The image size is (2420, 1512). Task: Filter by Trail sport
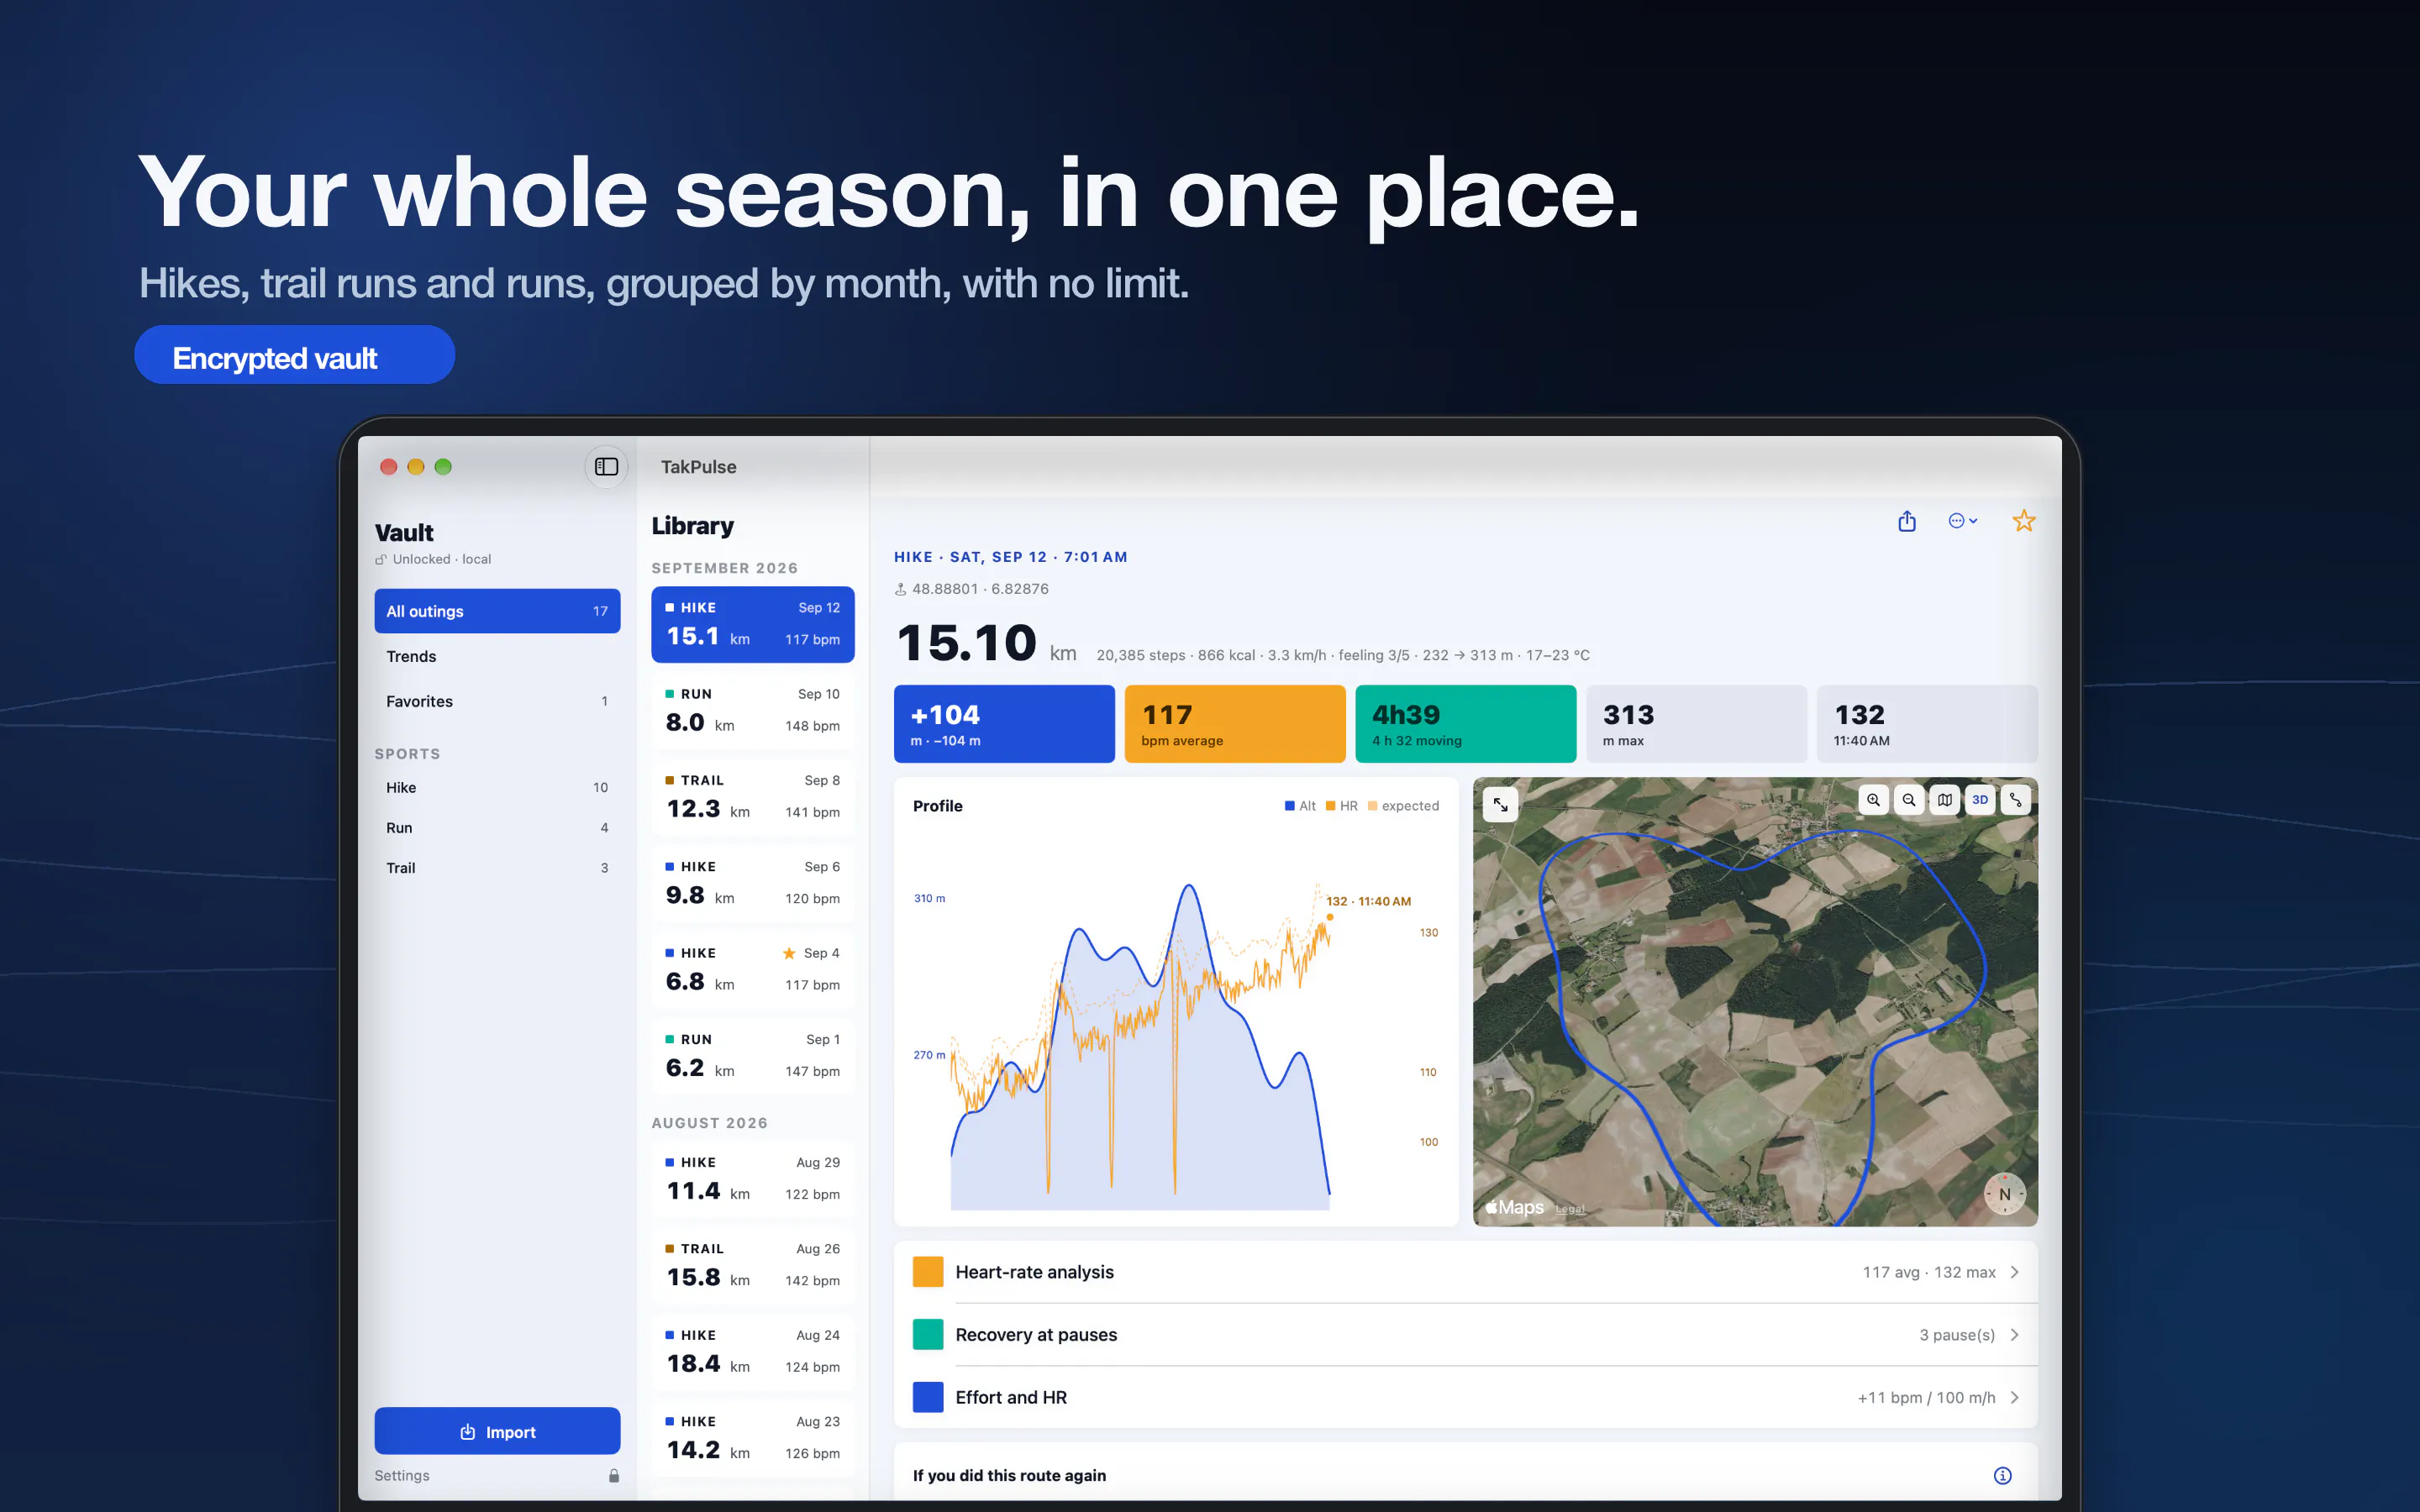tap(497, 867)
